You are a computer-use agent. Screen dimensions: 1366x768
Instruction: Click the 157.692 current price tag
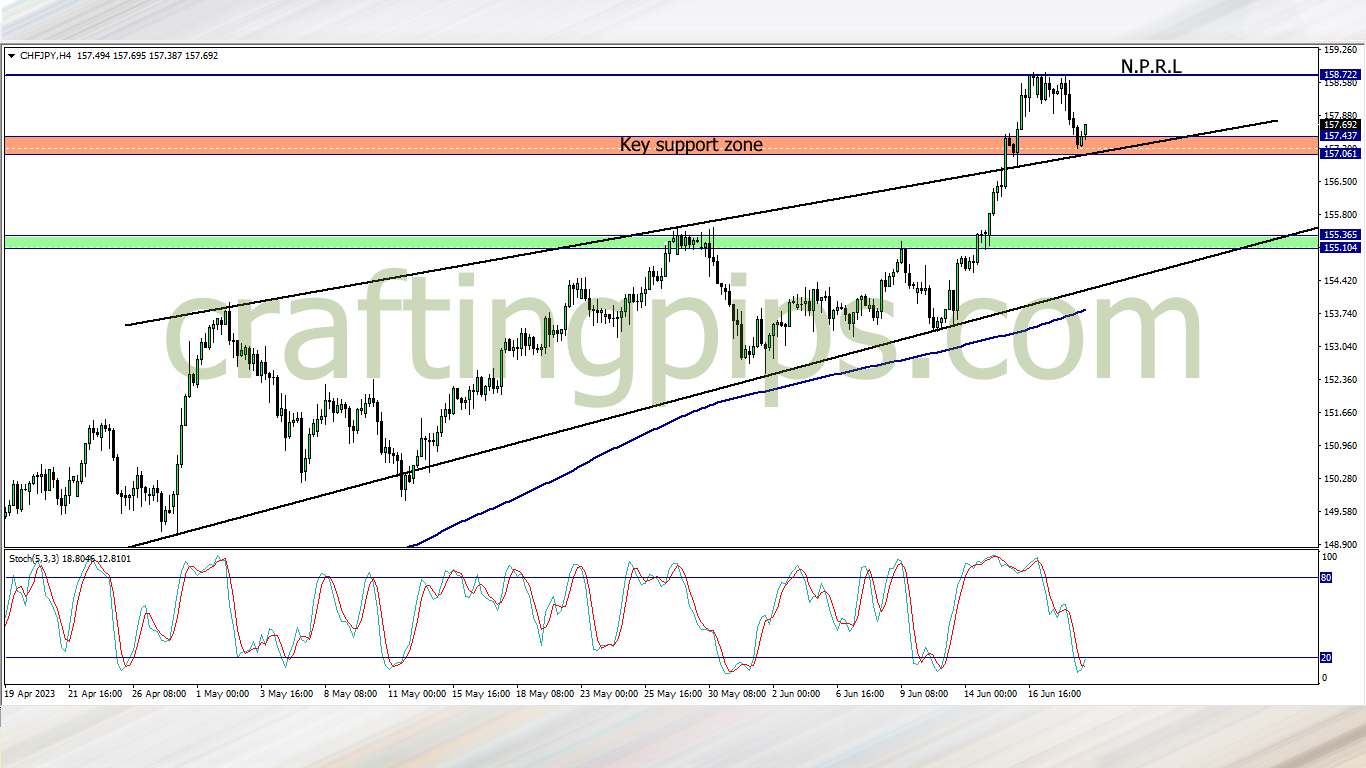[1340, 125]
